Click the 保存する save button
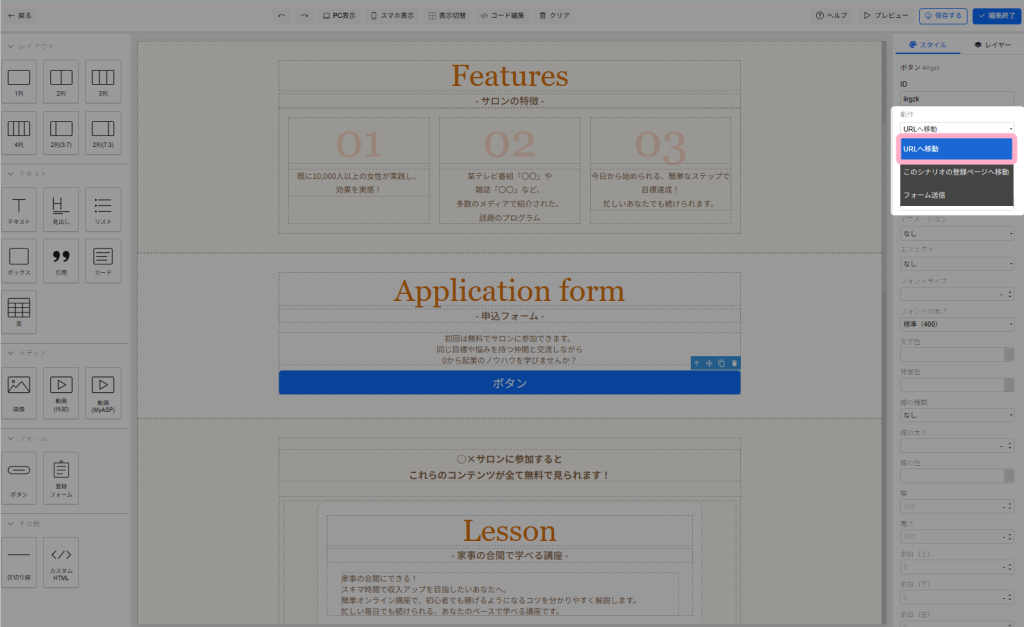 [x=941, y=16]
